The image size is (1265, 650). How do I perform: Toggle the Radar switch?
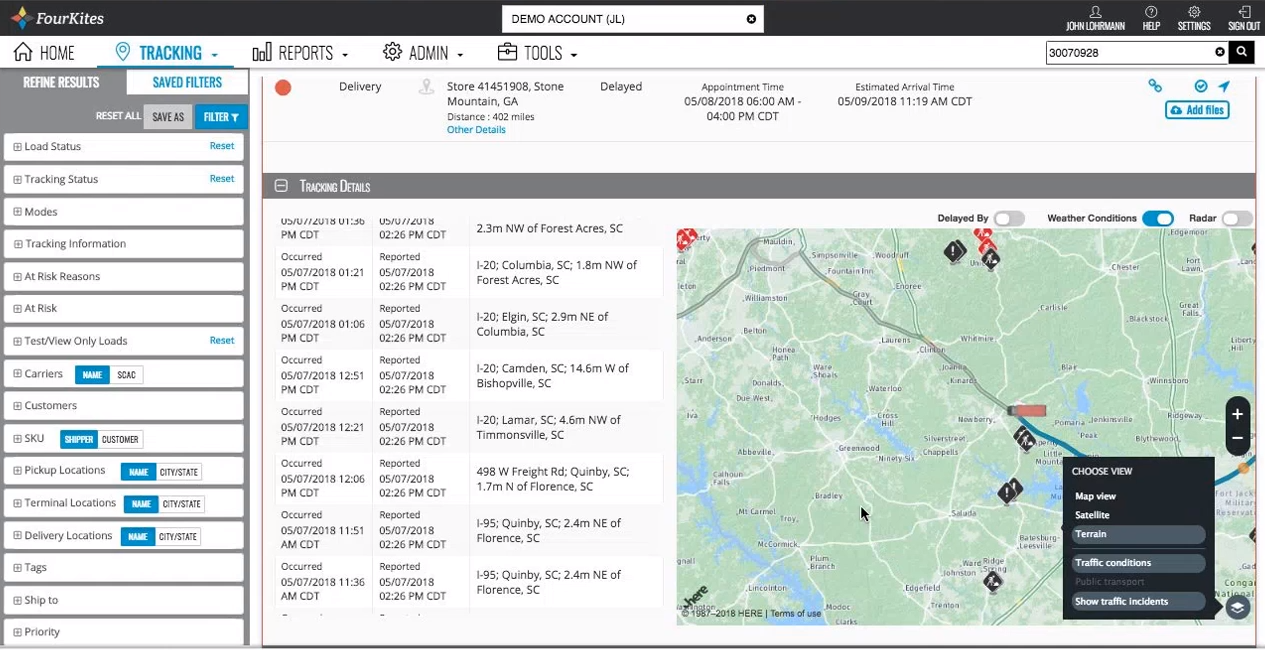(1237, 218)
